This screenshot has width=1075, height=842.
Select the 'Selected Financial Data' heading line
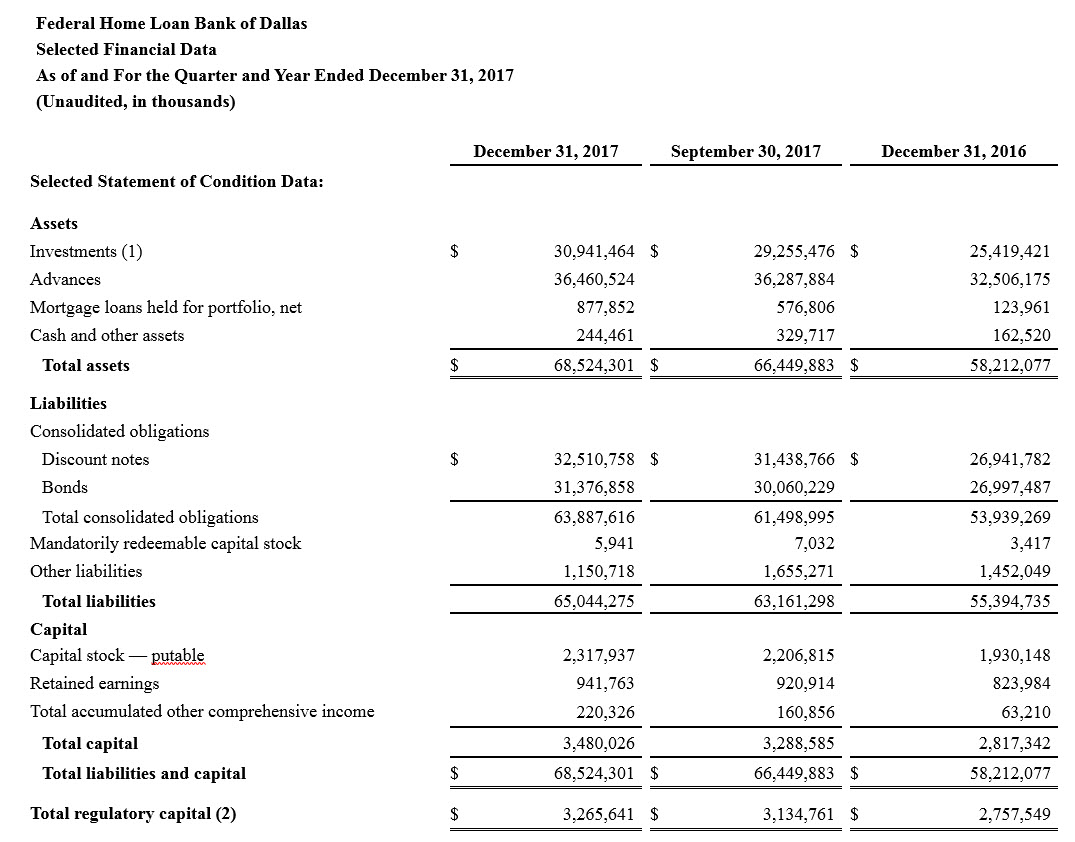tap(126, 49)
